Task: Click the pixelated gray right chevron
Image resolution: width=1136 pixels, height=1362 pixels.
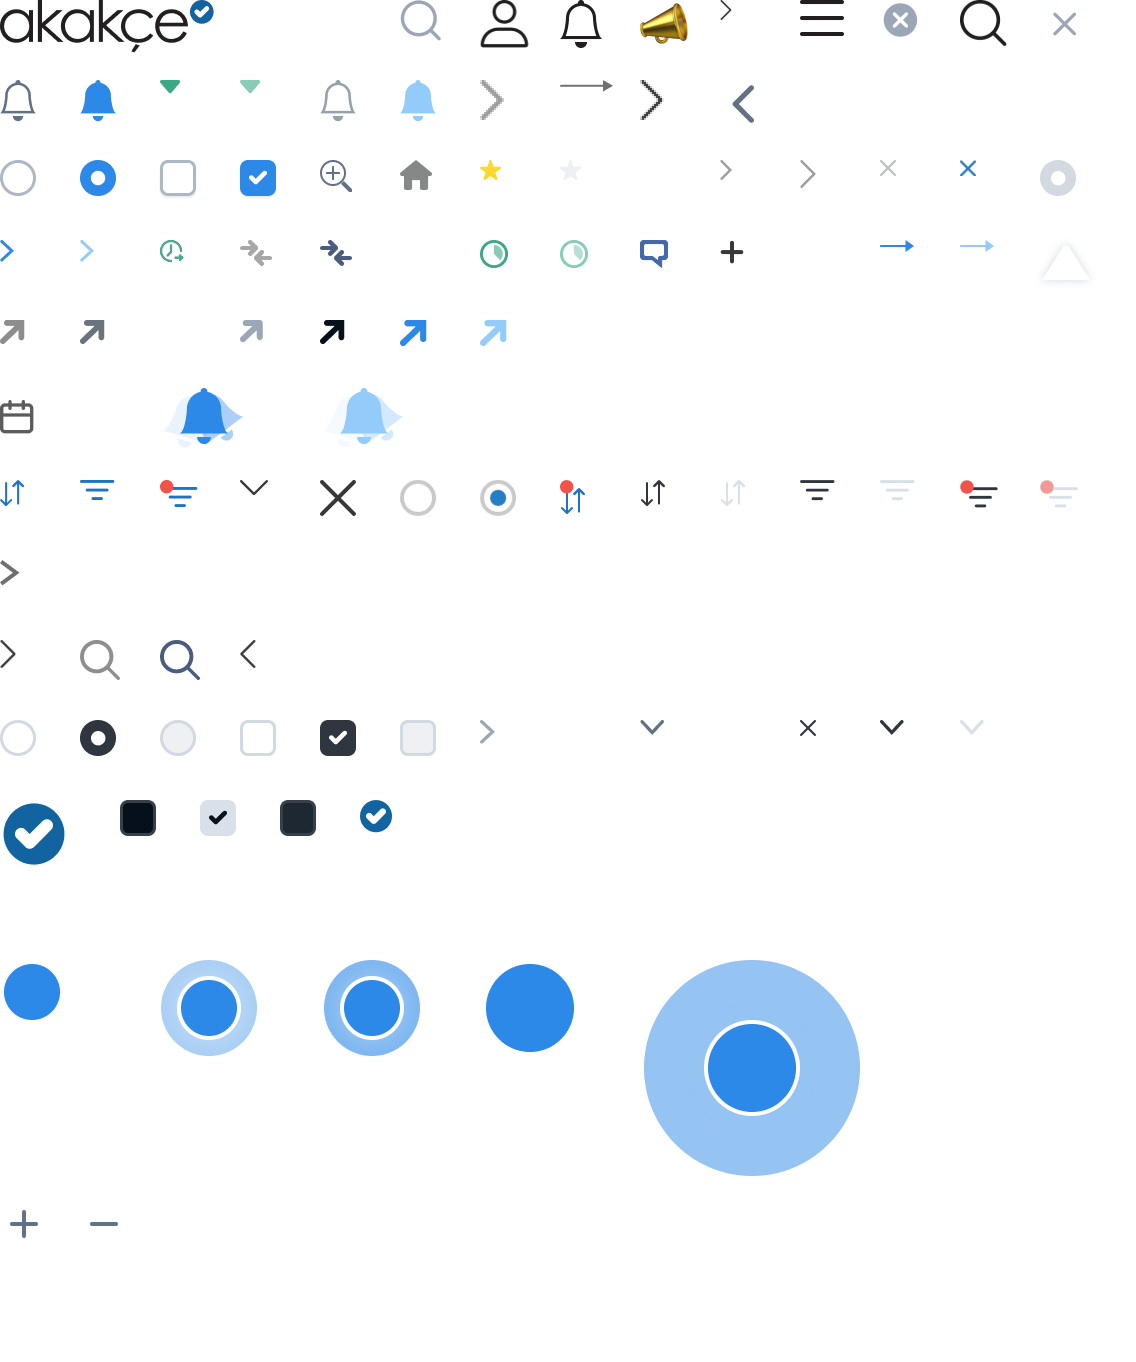Action: 492,100
